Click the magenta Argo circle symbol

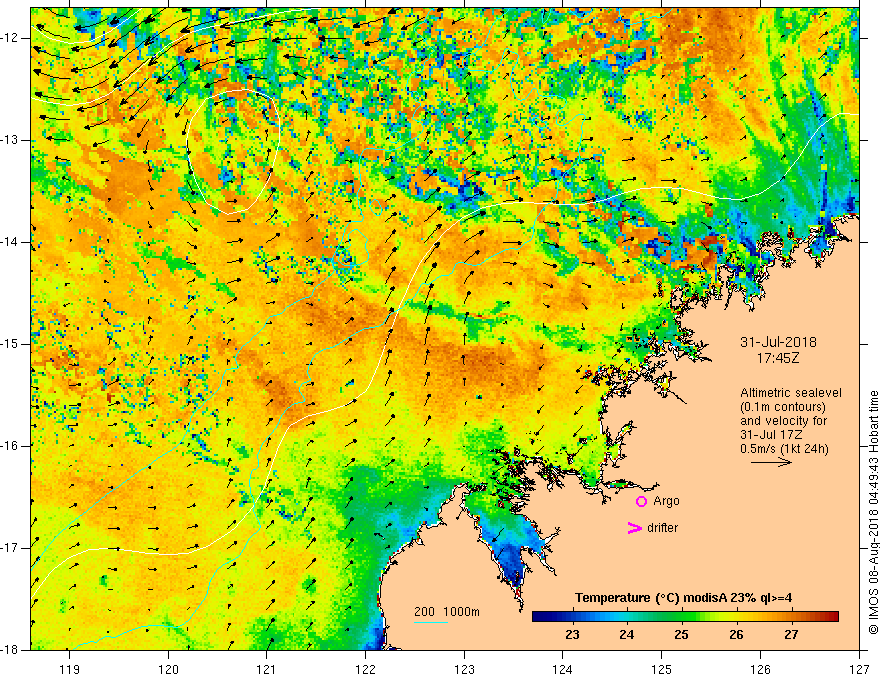pos(641,502)
